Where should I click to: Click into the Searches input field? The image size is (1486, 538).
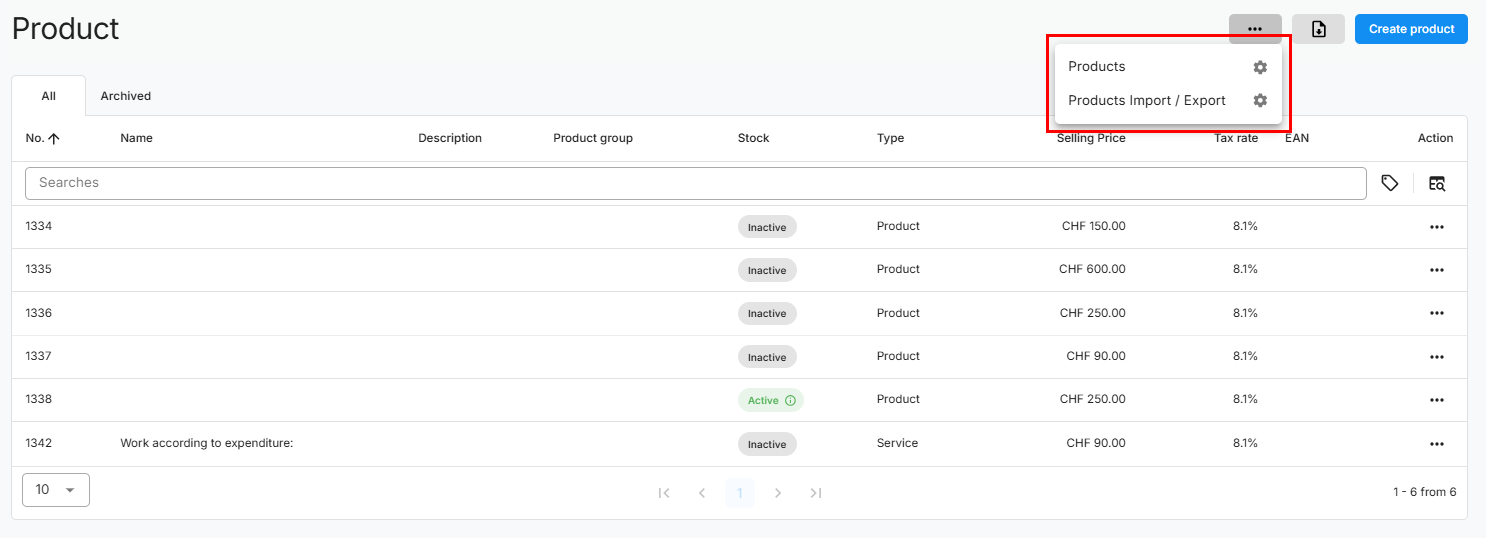(694, 183)
